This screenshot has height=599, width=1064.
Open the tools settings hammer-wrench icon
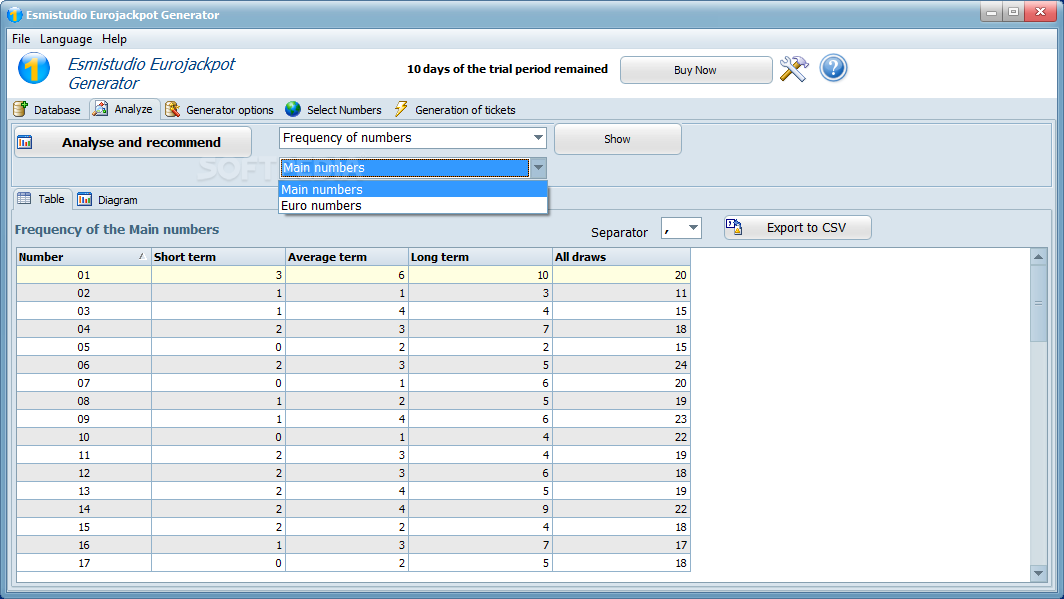pos(793,69)
